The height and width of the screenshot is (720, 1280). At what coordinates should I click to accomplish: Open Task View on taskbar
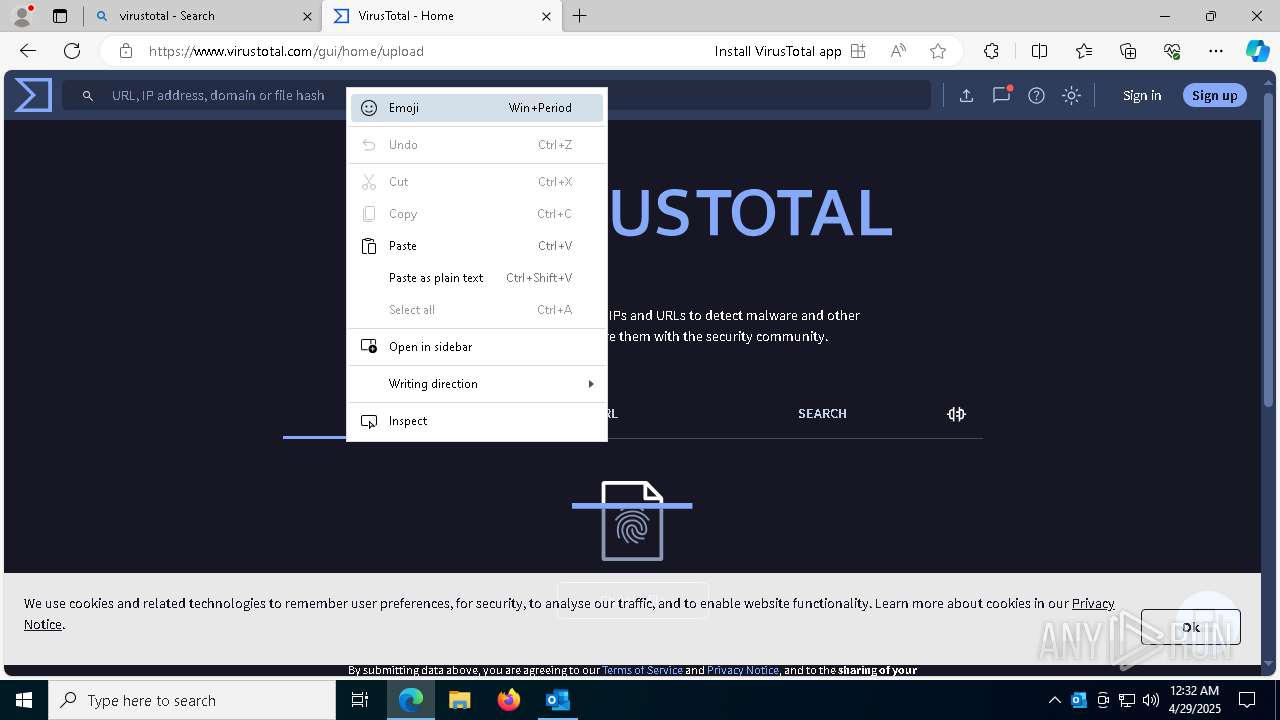[x=360, y=700]
